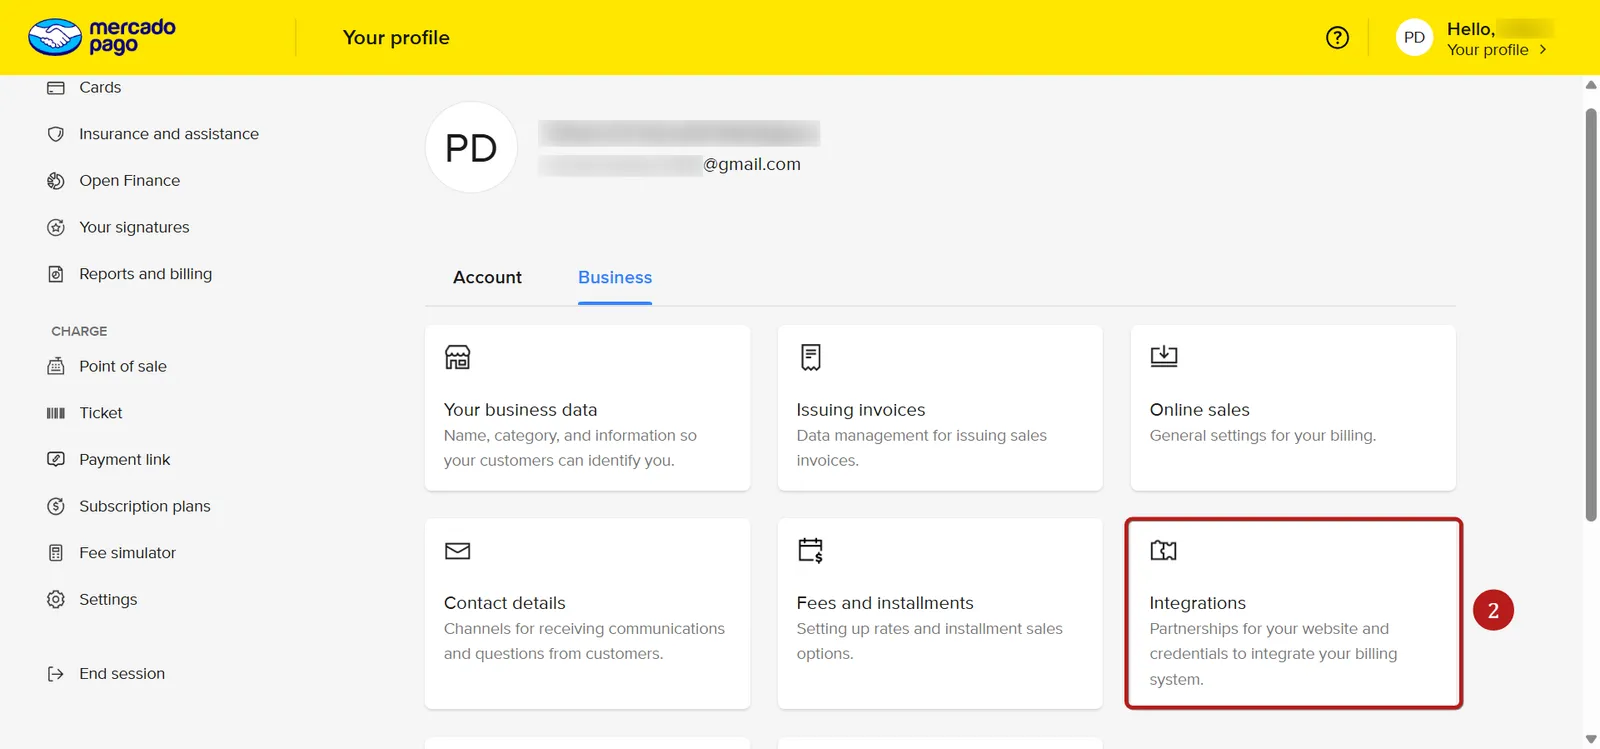1600x749 pixels.
Task: Switch to the Account tab
Action: [487, 277]
